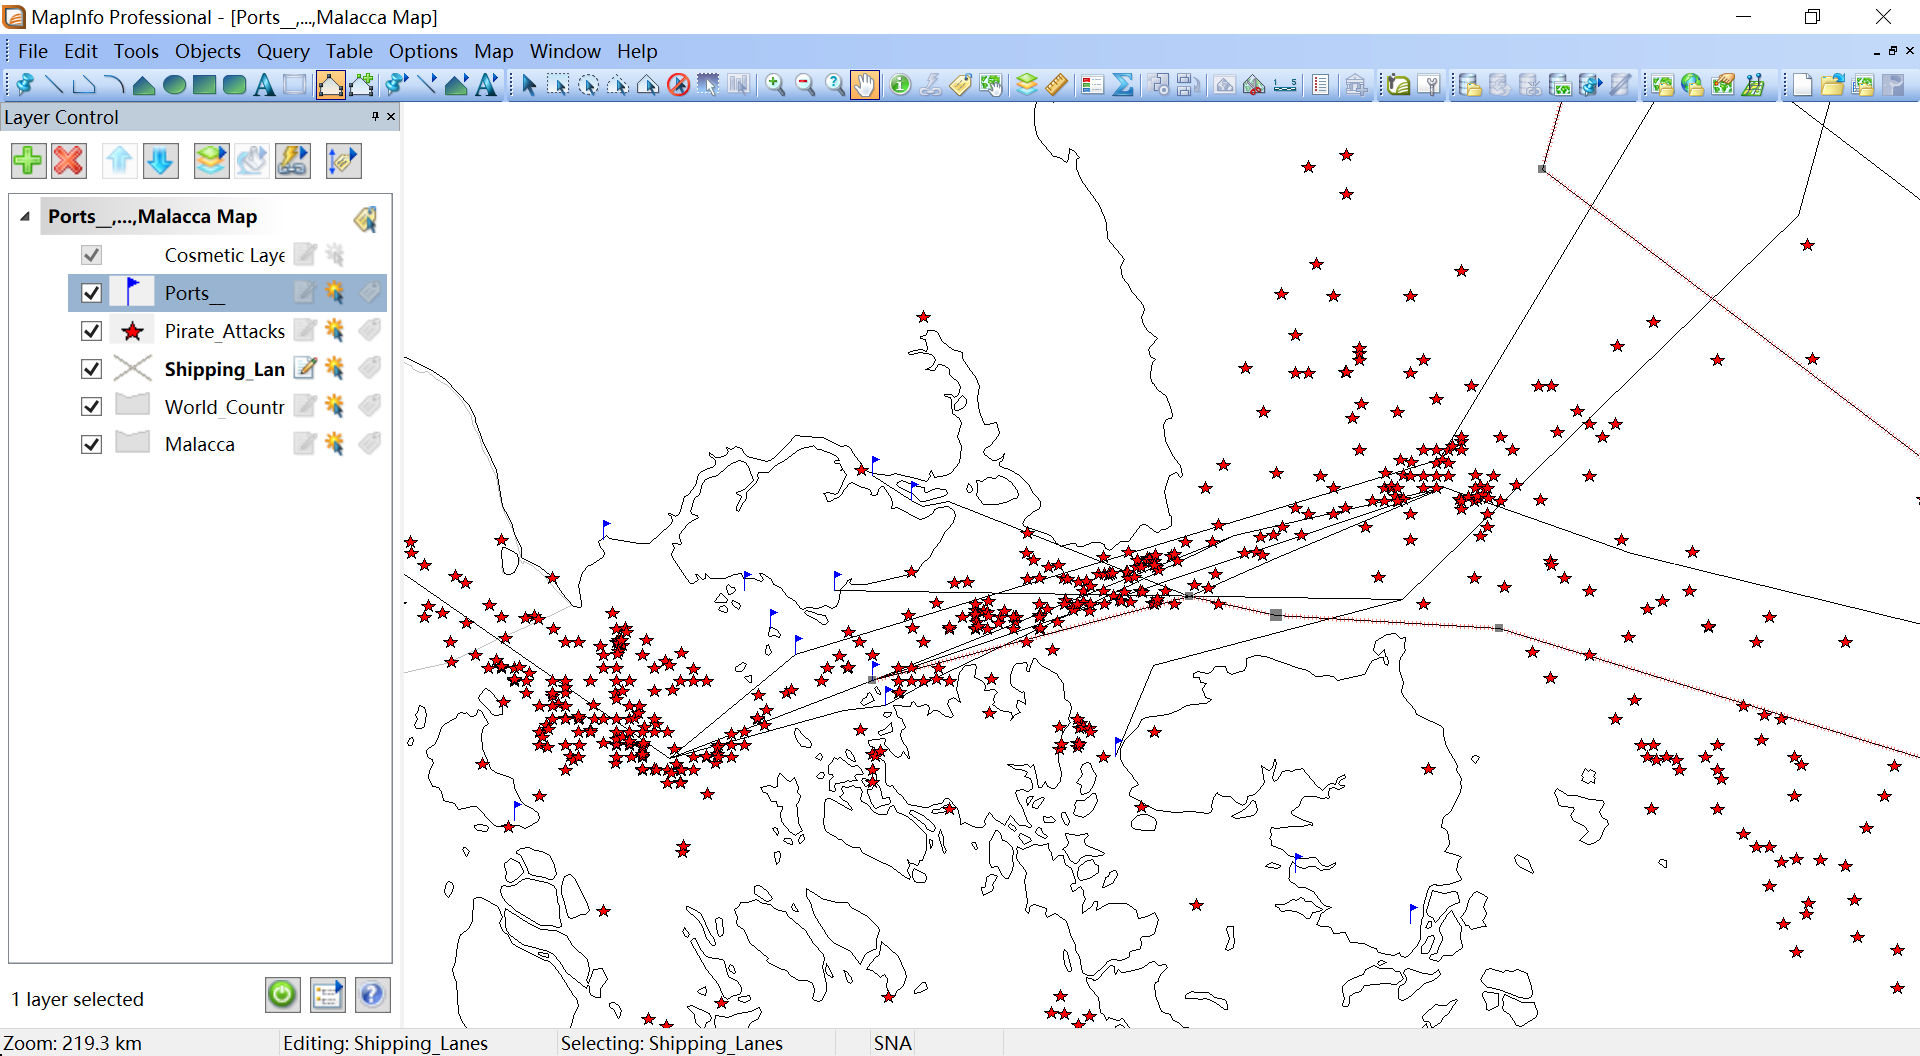
Task: Open text style dropdown on drawing toolbar
Action: (x=487, y=85)
